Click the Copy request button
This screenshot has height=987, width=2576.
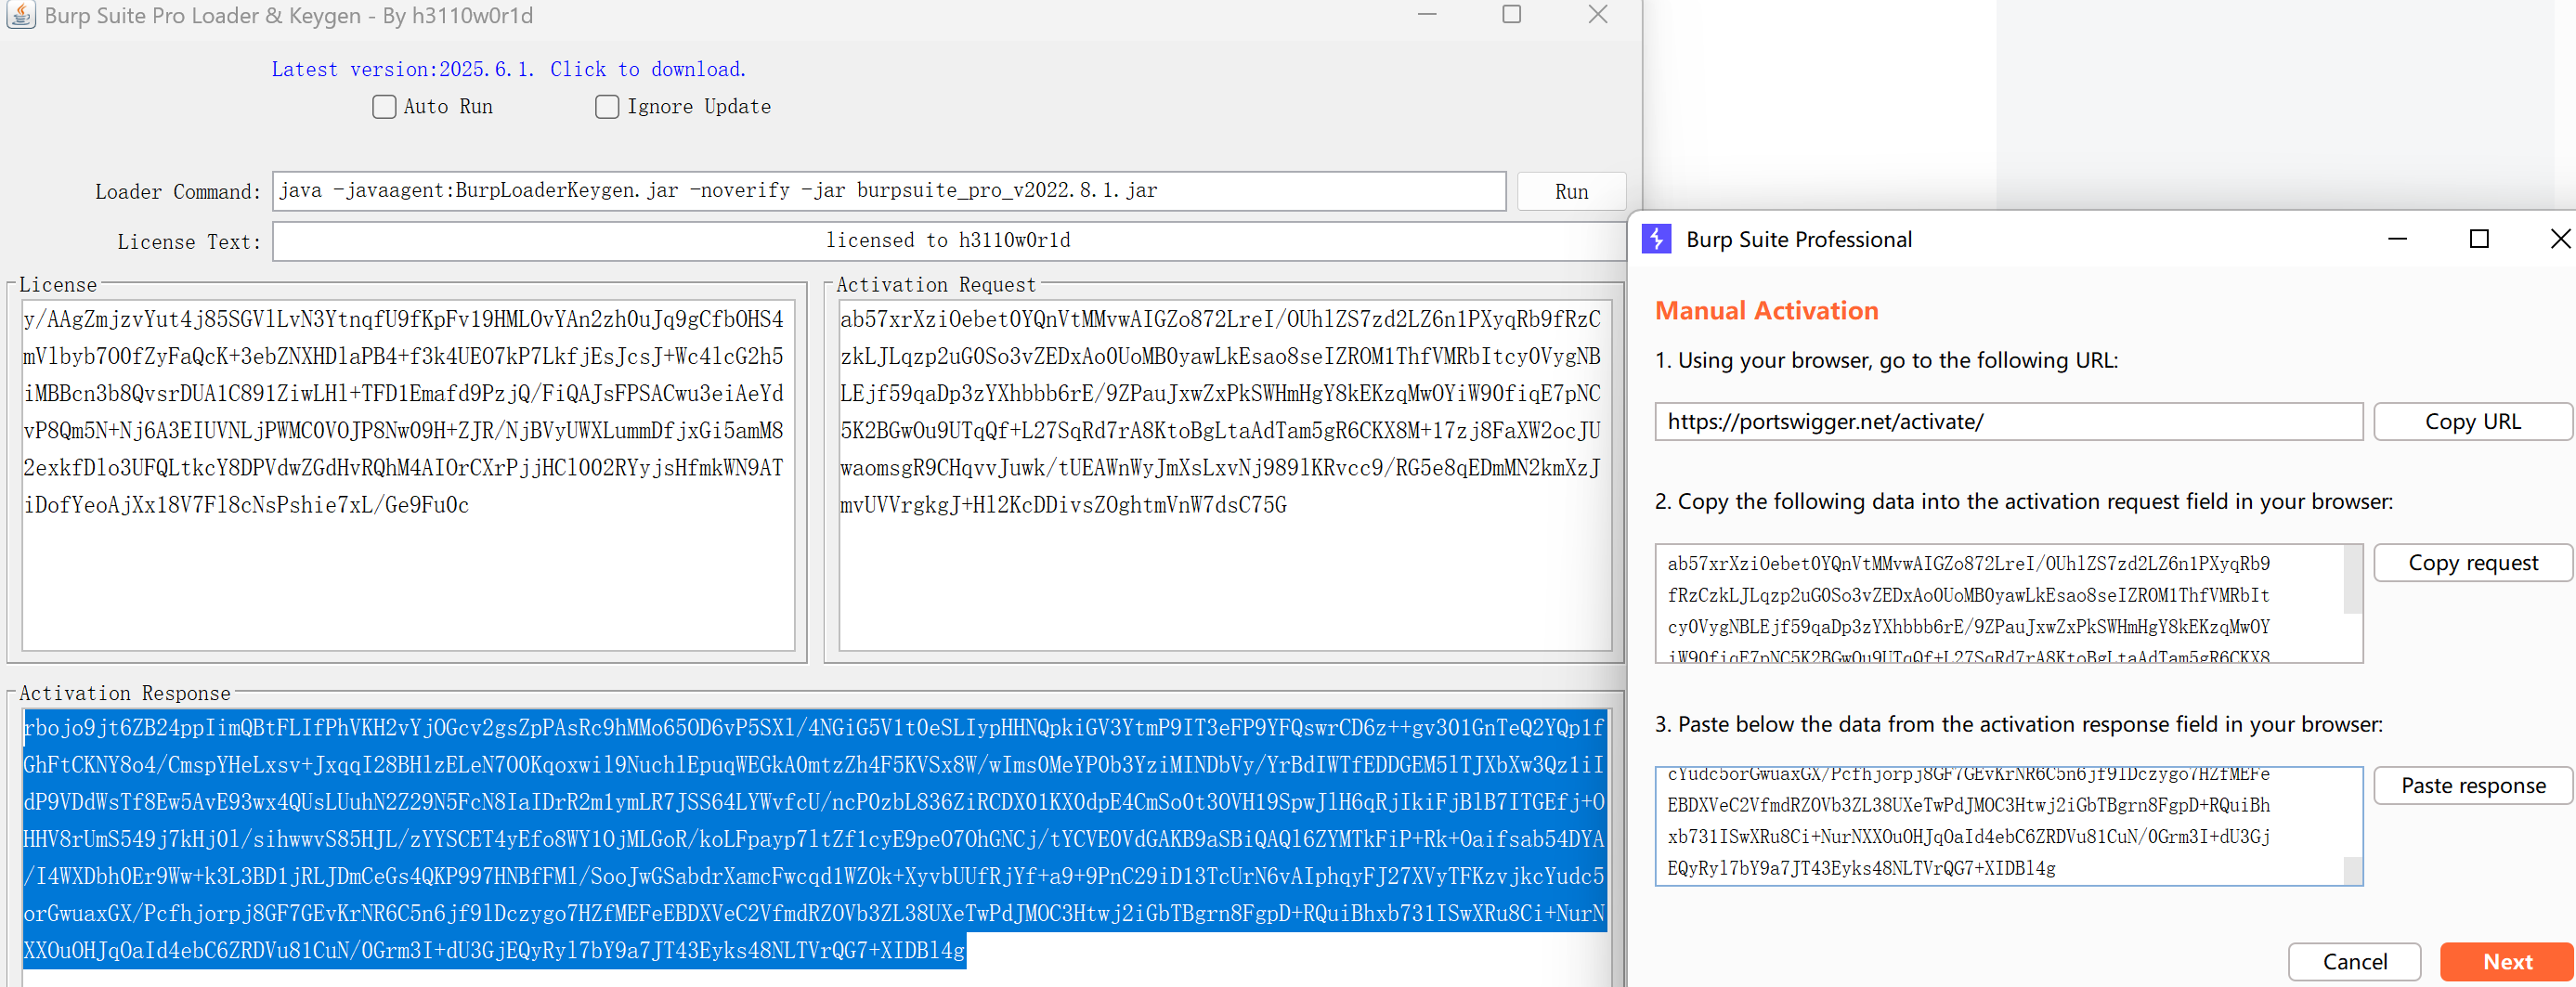2473,562
